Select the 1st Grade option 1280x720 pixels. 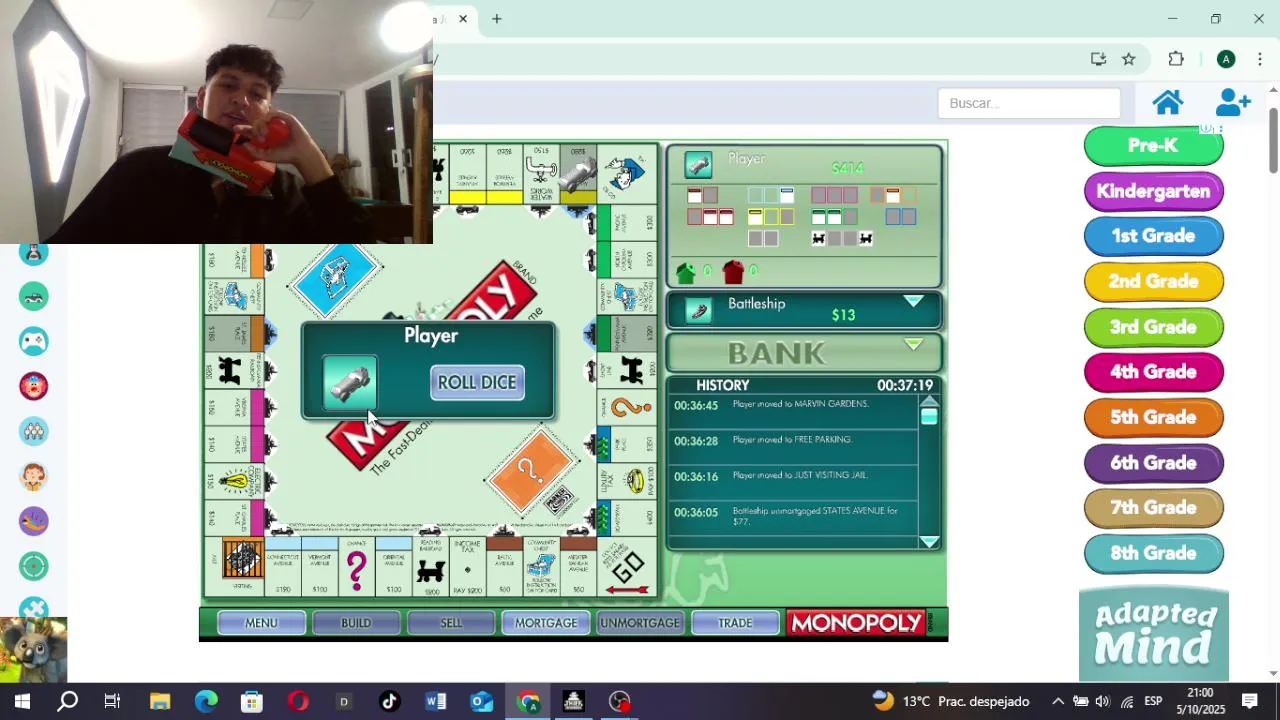1153,236
